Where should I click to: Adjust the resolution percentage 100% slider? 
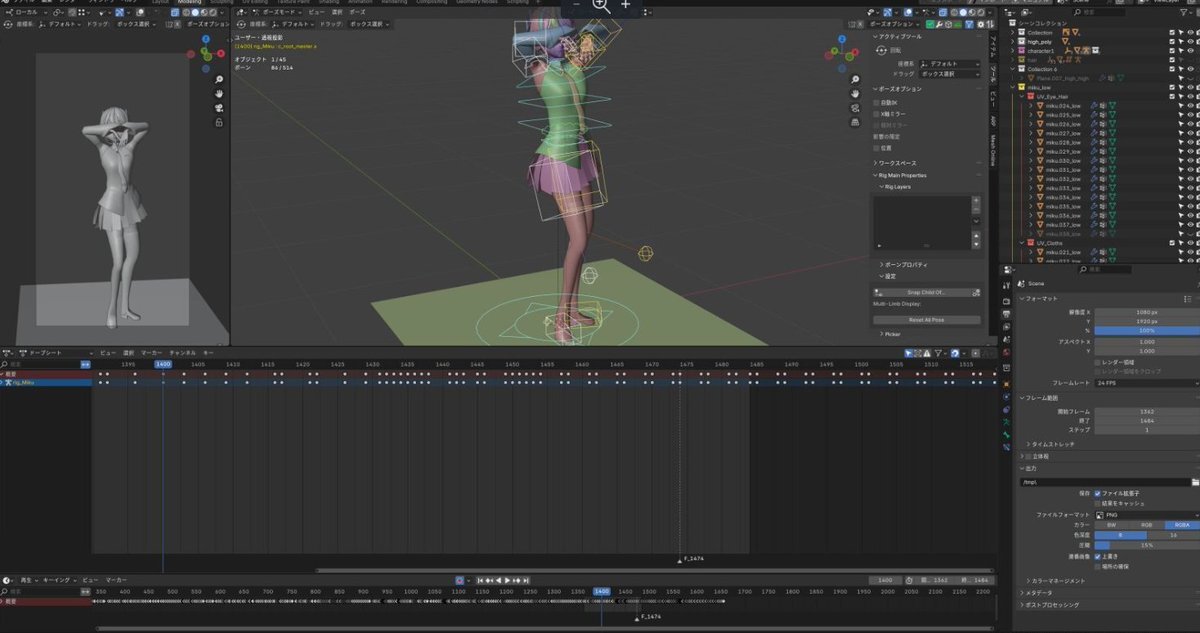click(1147, 330)
